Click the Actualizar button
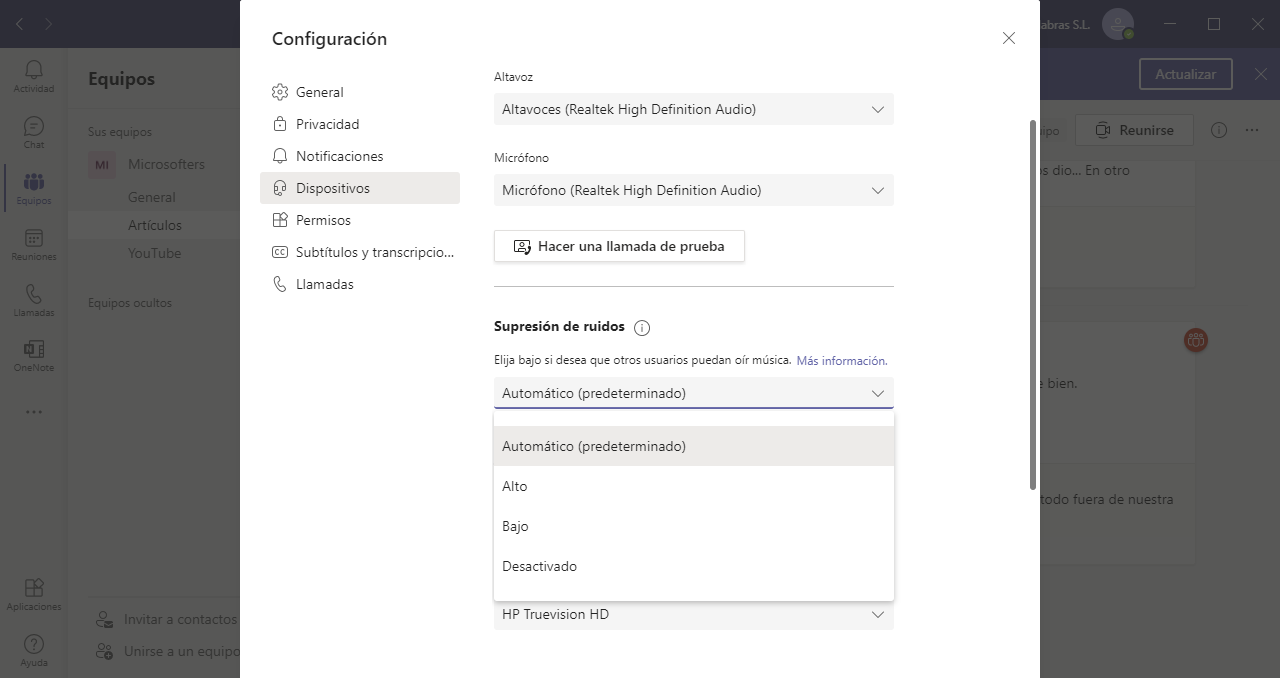Screen dimensions: 1280x678 point(1185,74)
